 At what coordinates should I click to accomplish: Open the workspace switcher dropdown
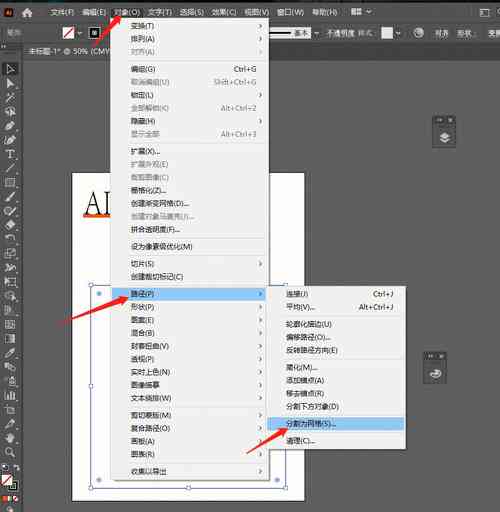pos(361,12)
